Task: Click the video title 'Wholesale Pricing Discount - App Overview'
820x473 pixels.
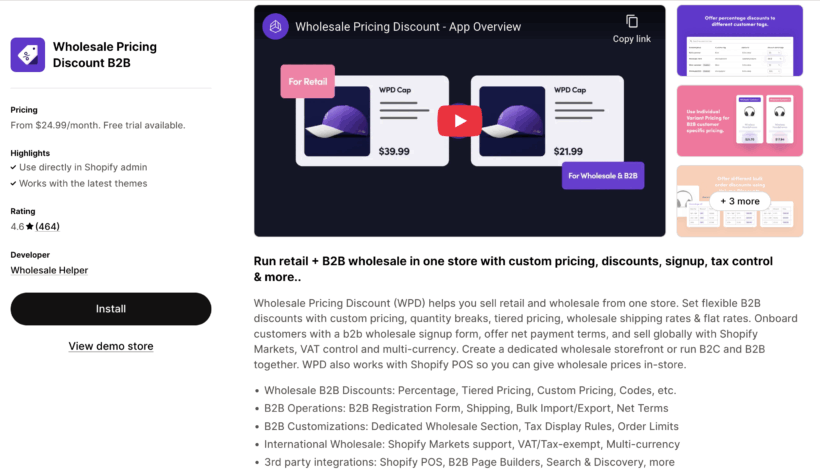Action: [408, 27]
